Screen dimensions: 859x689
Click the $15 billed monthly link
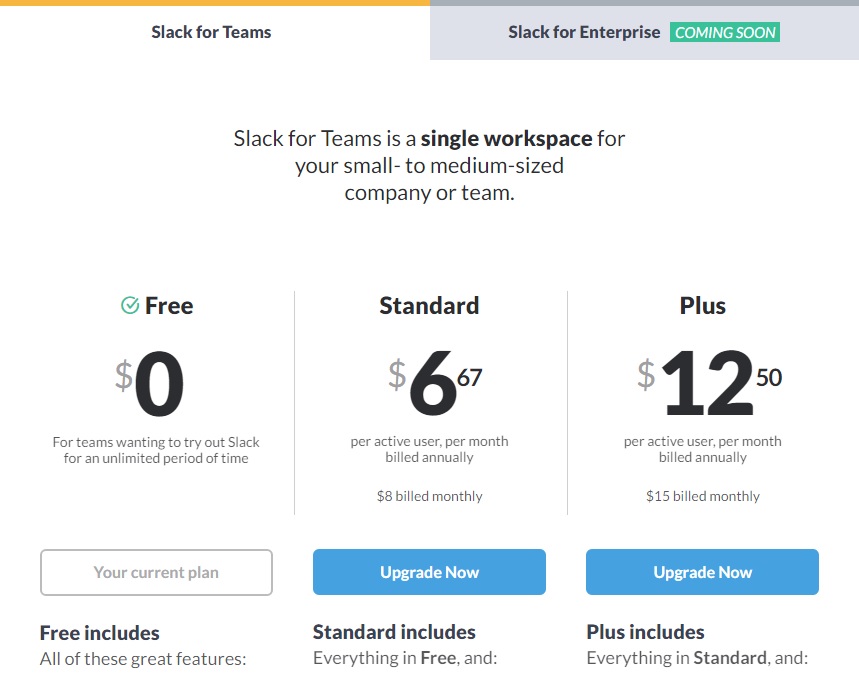[702, 495]
